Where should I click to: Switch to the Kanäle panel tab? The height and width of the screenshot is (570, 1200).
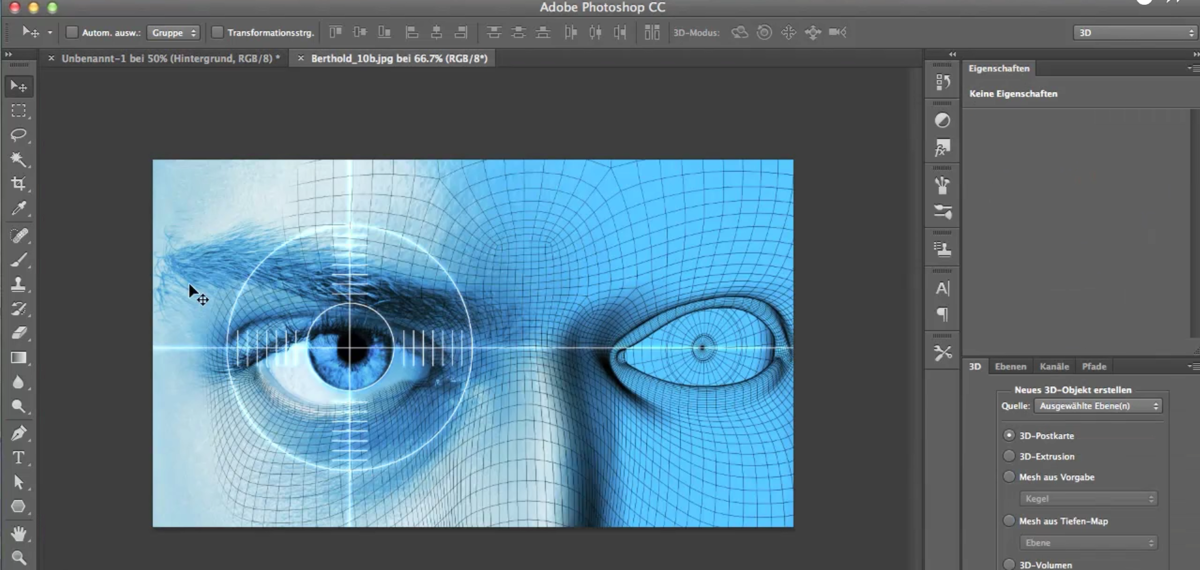[x=1054, y=366]
